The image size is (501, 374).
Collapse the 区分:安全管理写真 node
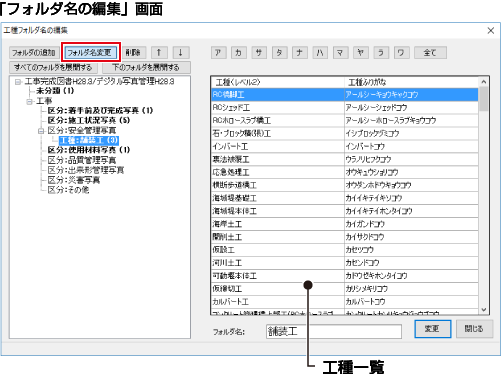41,131
